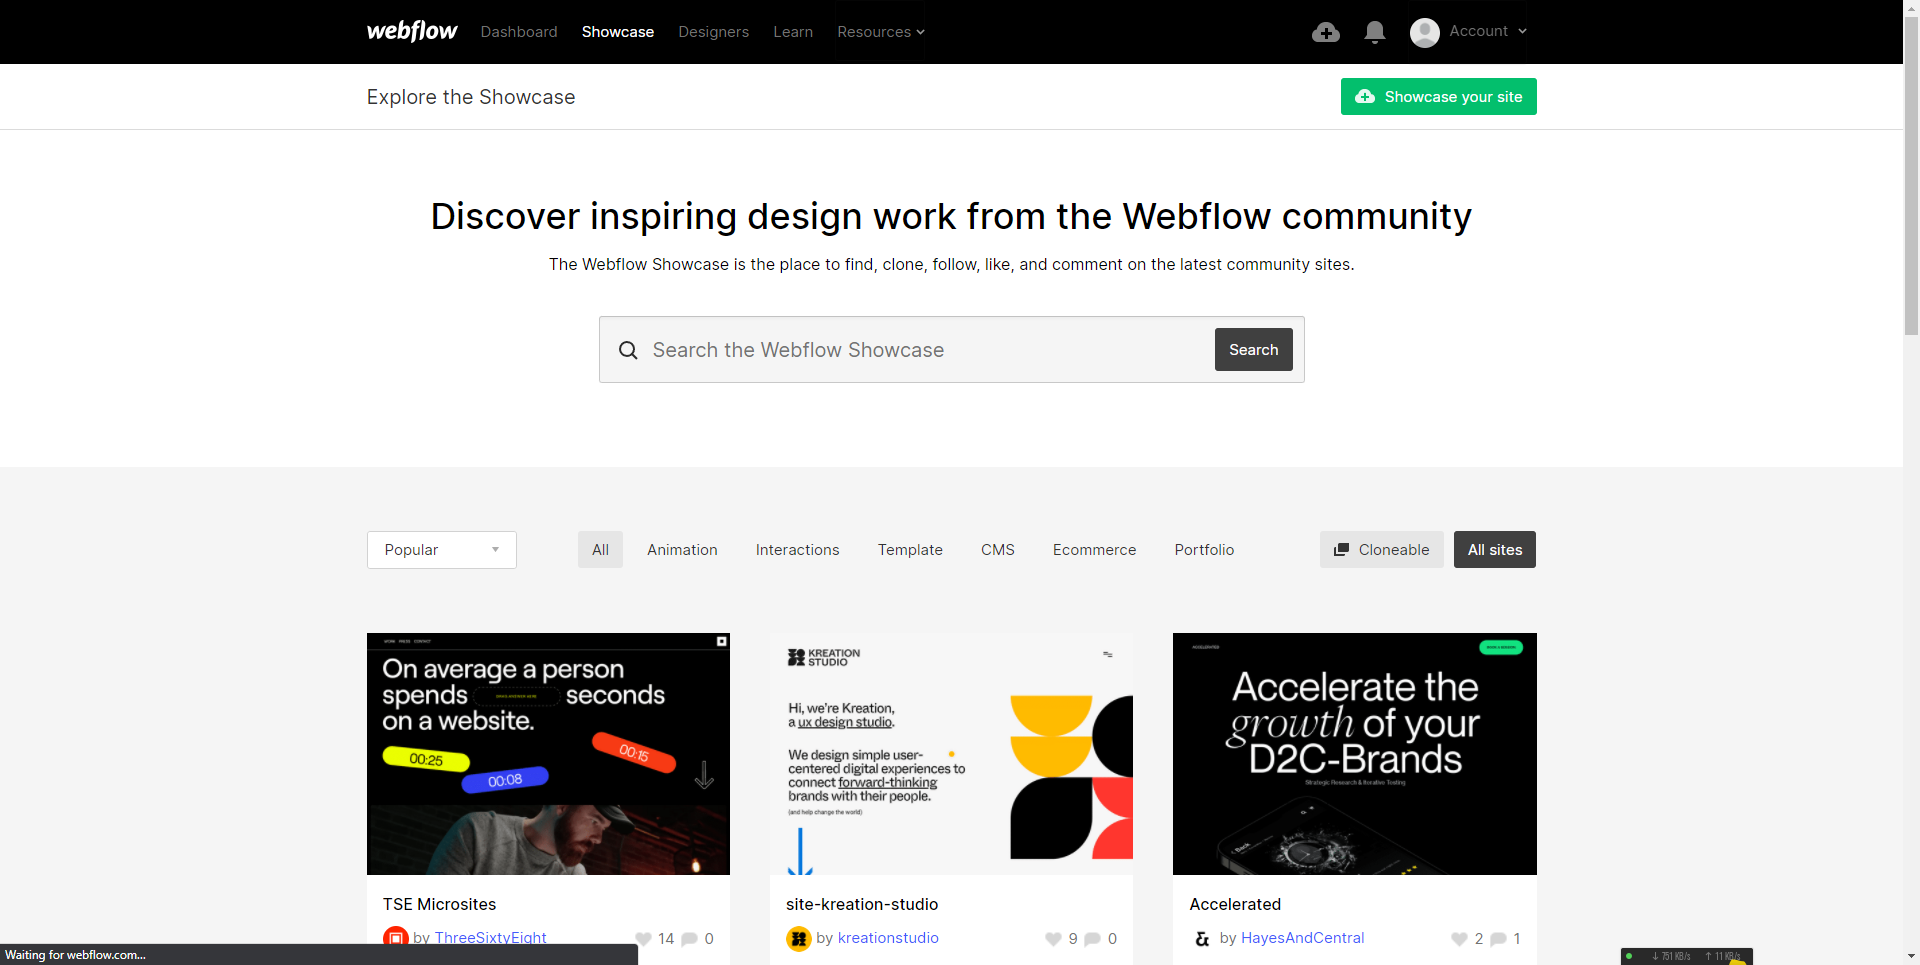Open author link HayesAndCentral
This screenshot has height=965, width=1920.
1302,938
